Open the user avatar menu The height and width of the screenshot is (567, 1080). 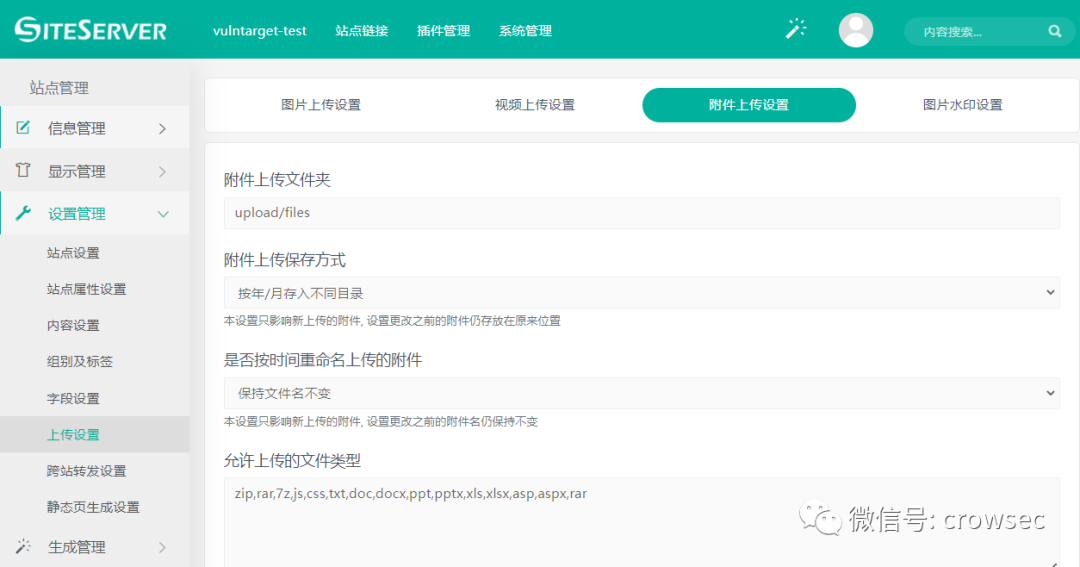pos(855,30)
